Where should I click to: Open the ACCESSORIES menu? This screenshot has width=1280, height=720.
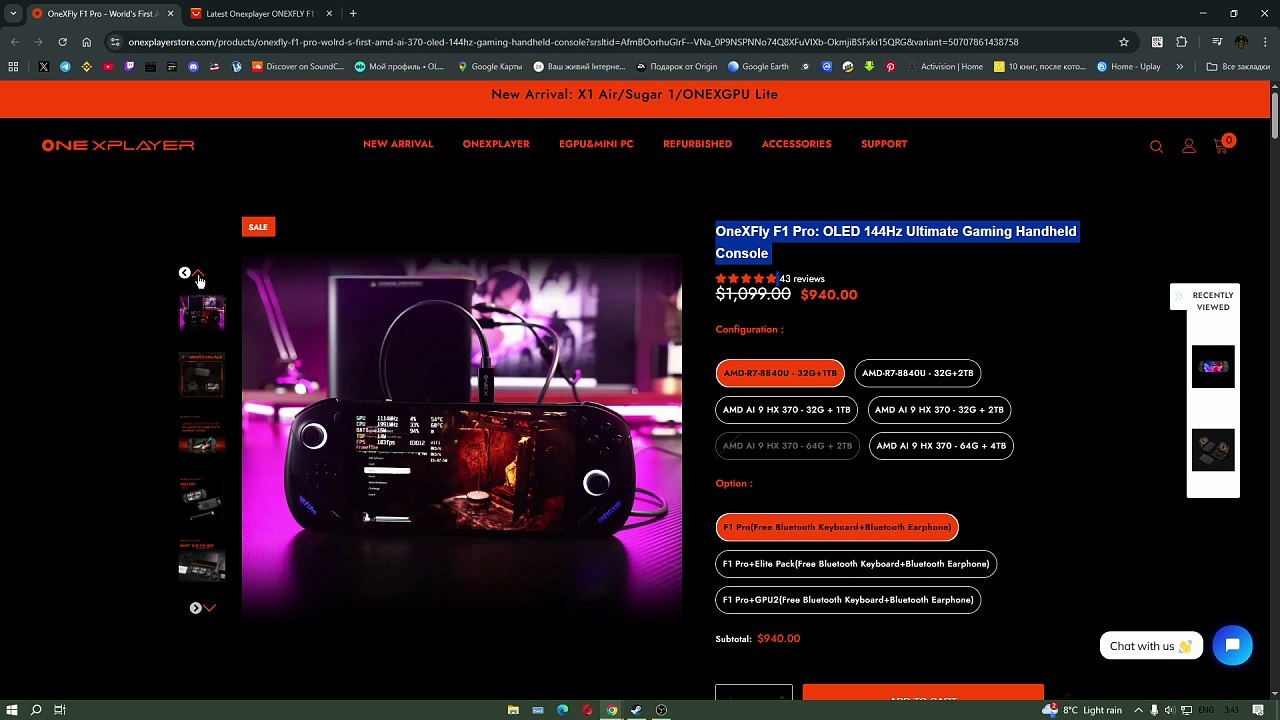[x=796, y=144]
